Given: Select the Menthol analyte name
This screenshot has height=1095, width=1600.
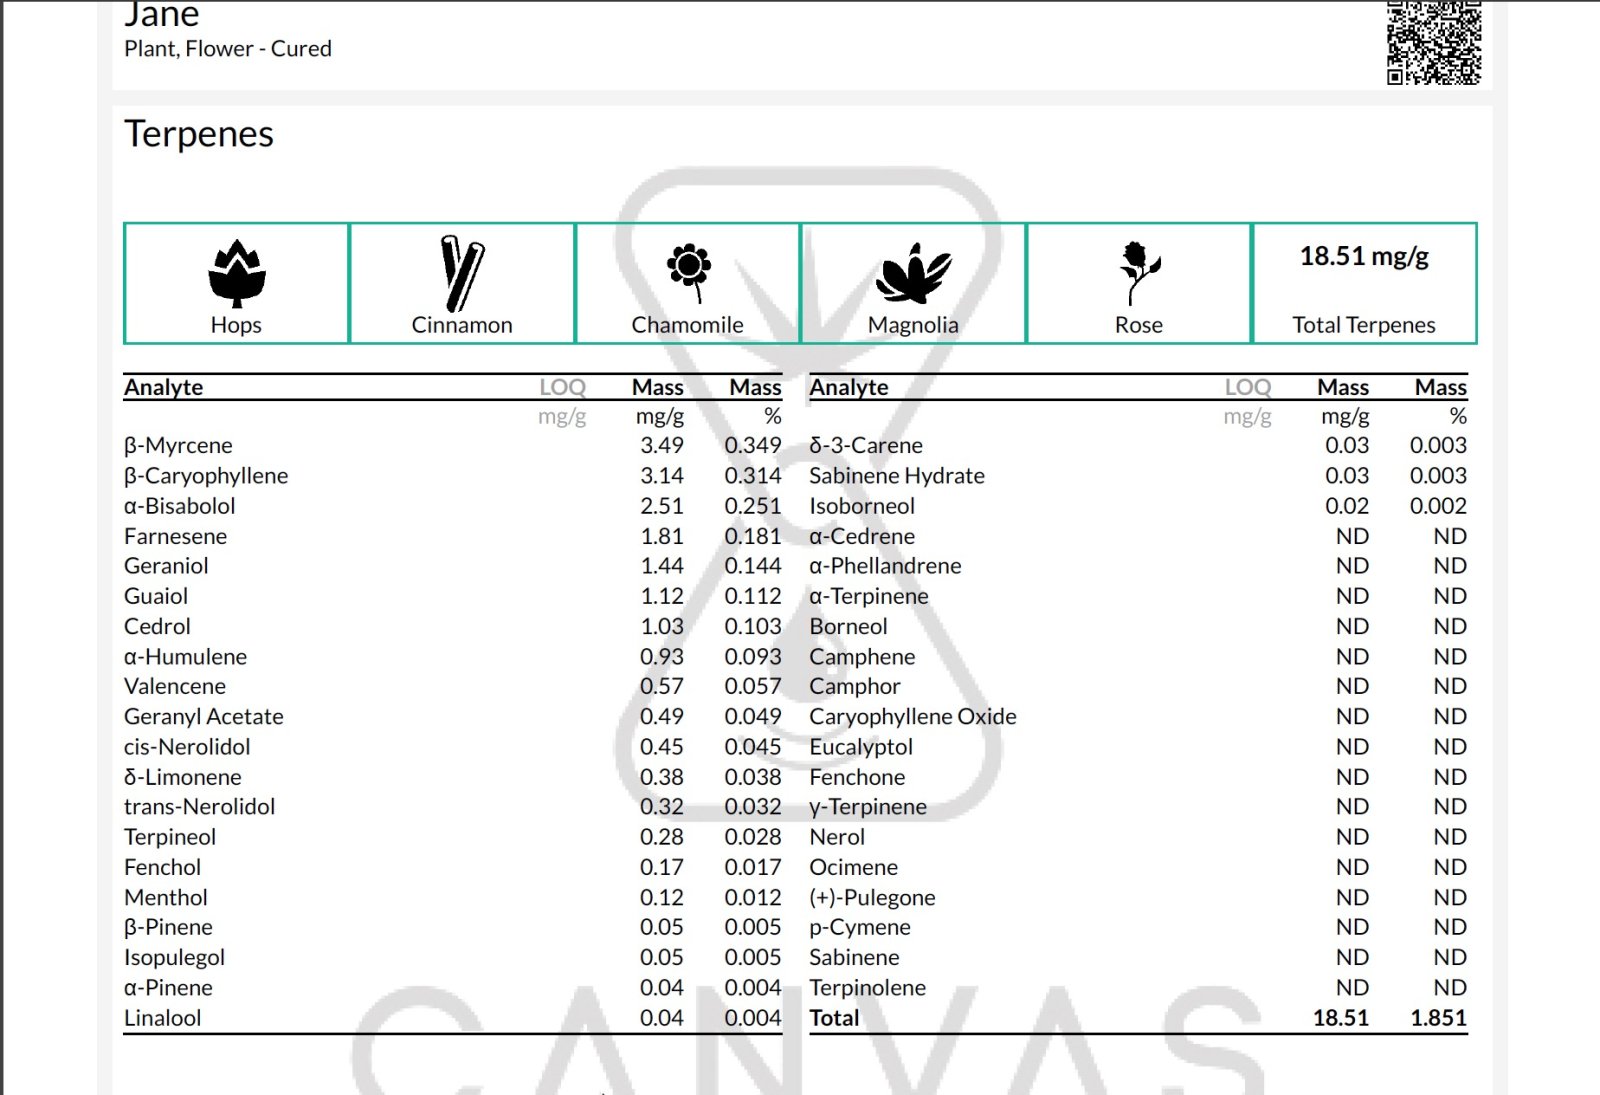Looking at the screenshot, I should pos(166,898).
